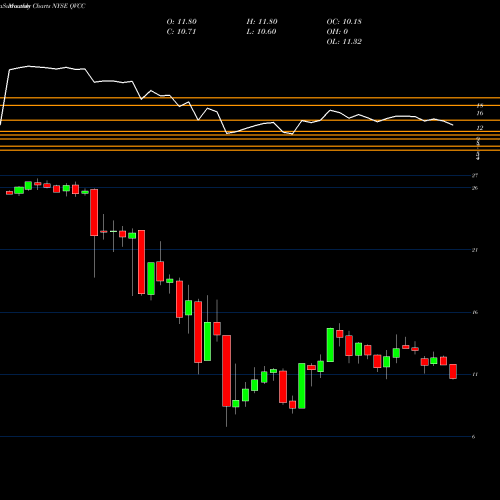Click the 12 label on the upper indicator axis
Screen dimensions: 500x500
click(x=480, y=128)
